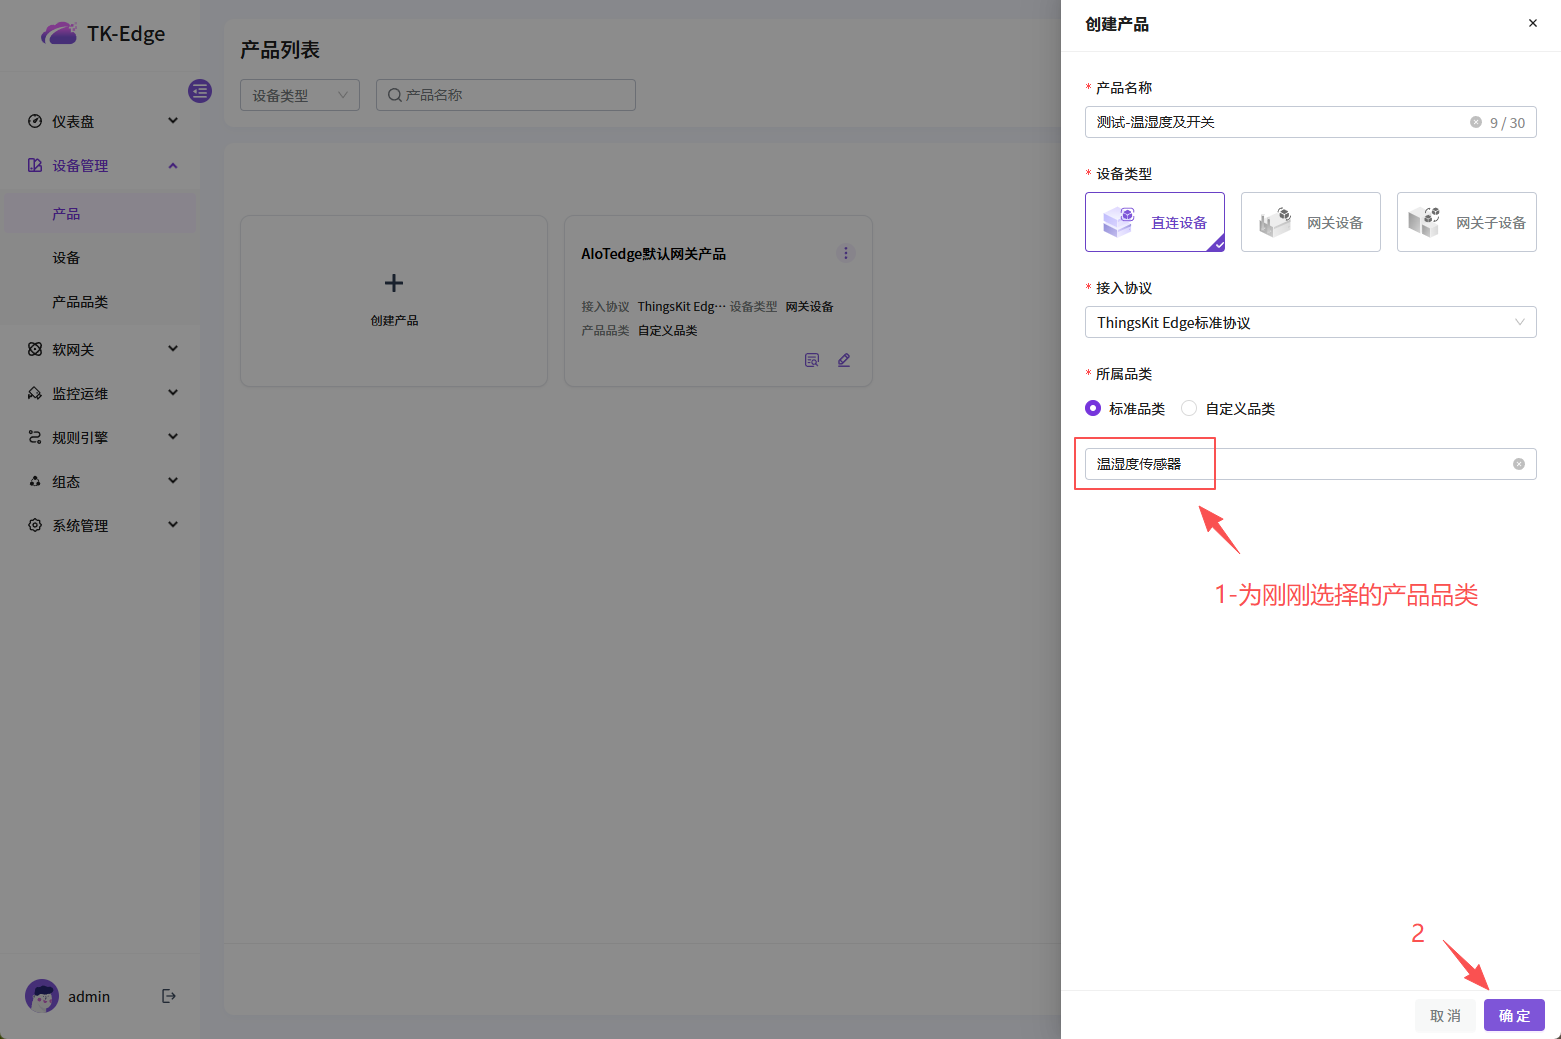Select the 自定义品类 radio button
The width and height of the screenshot is (1561, 1039).
point(1189,408)
